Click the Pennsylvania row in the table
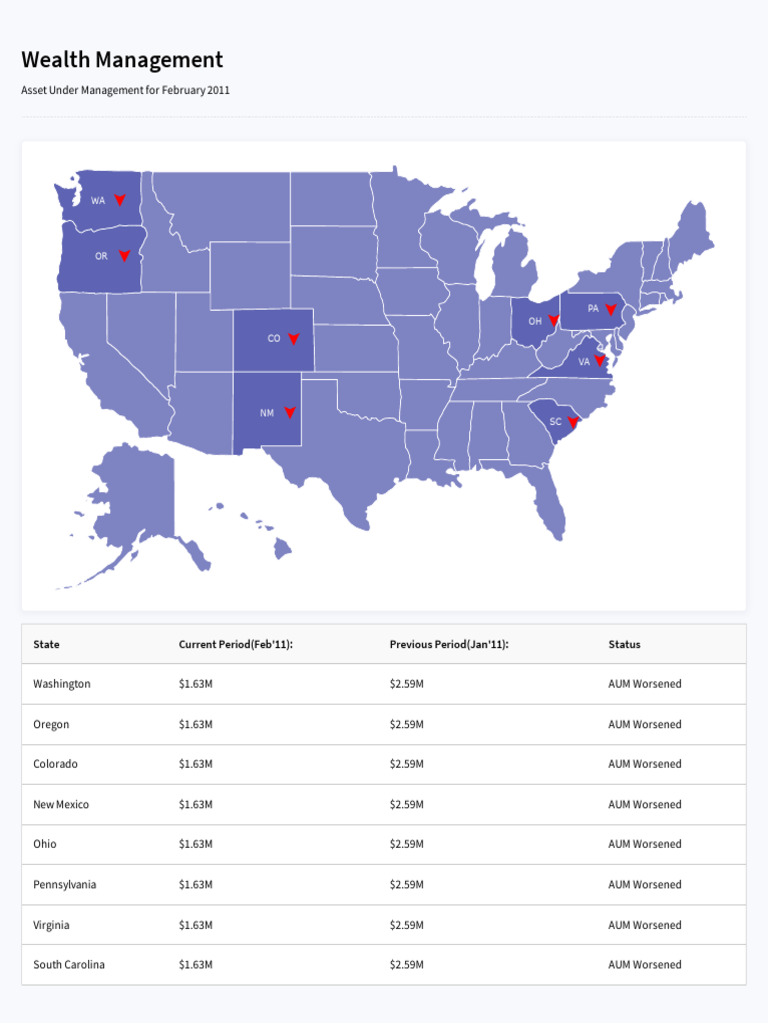 pos(384,885)
